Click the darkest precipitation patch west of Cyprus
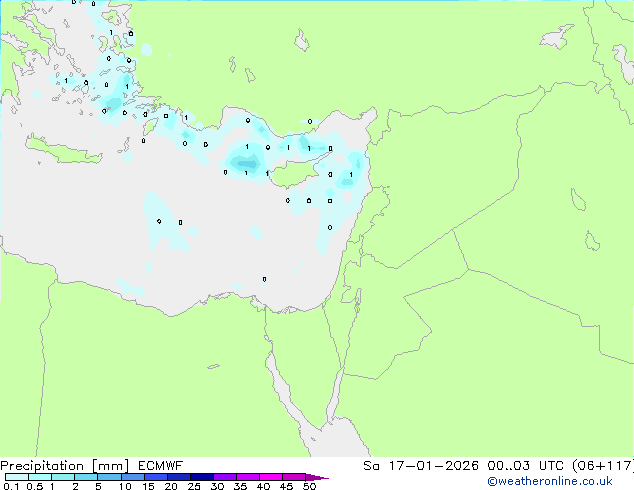 [246, 164]
